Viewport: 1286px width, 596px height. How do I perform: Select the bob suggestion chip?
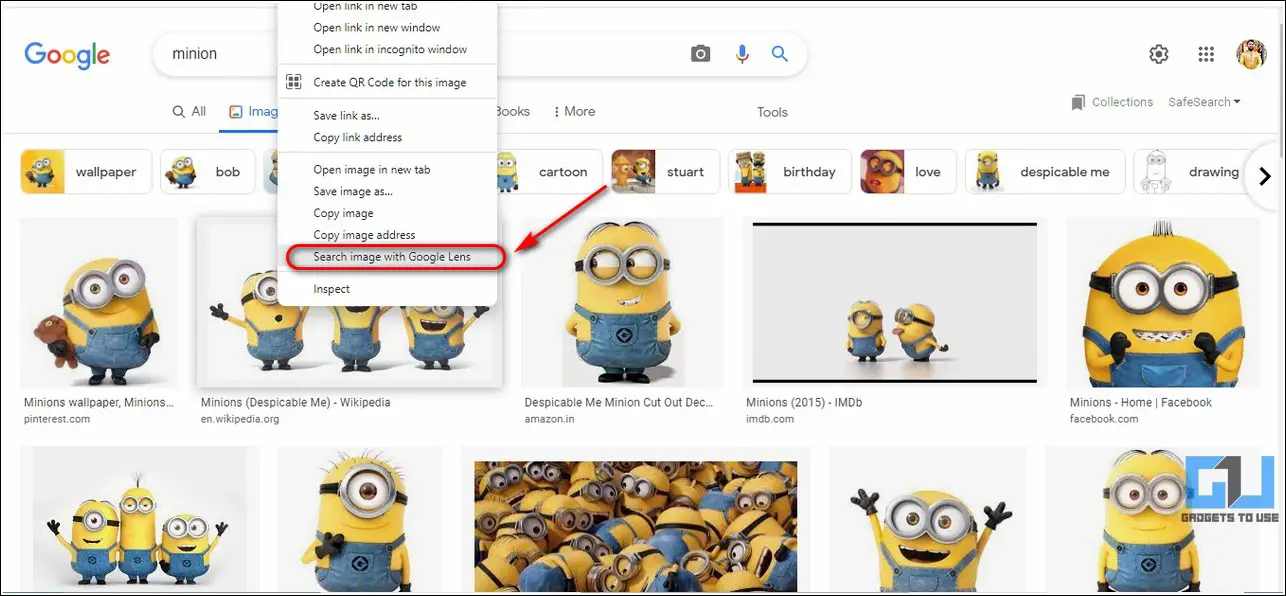pos(207,172)
